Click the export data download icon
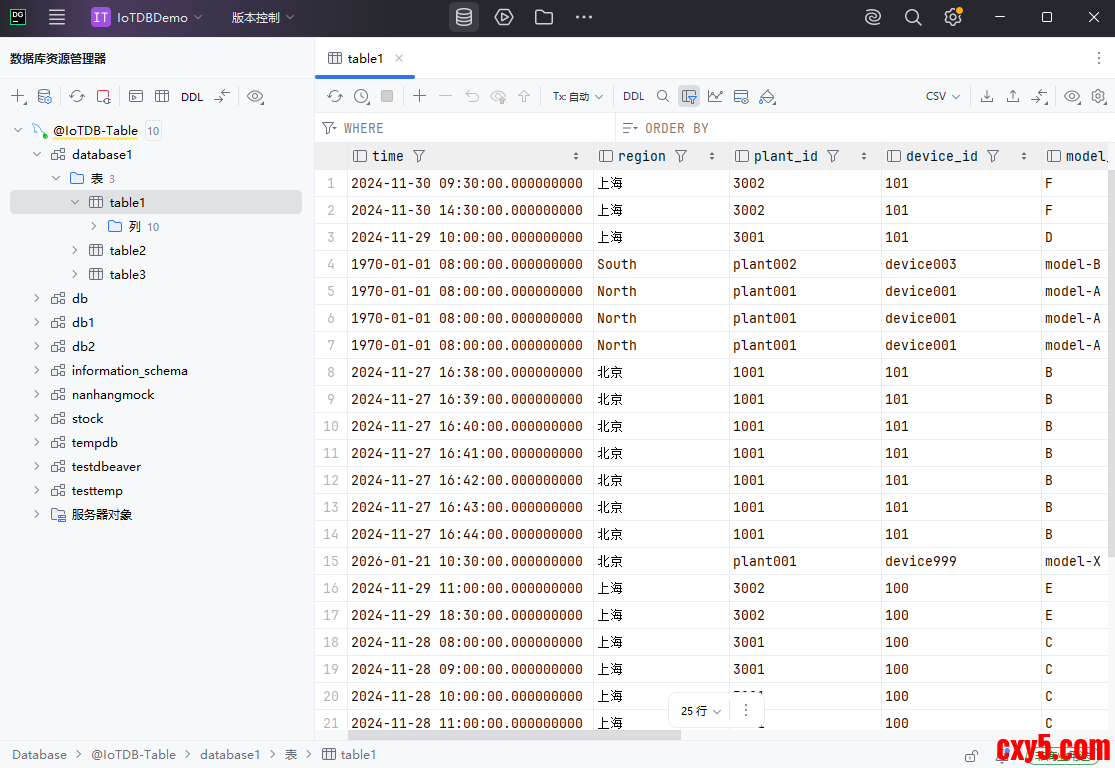Image resolution: width=1115 pixels, height=768 pixels. click(987, 96)
